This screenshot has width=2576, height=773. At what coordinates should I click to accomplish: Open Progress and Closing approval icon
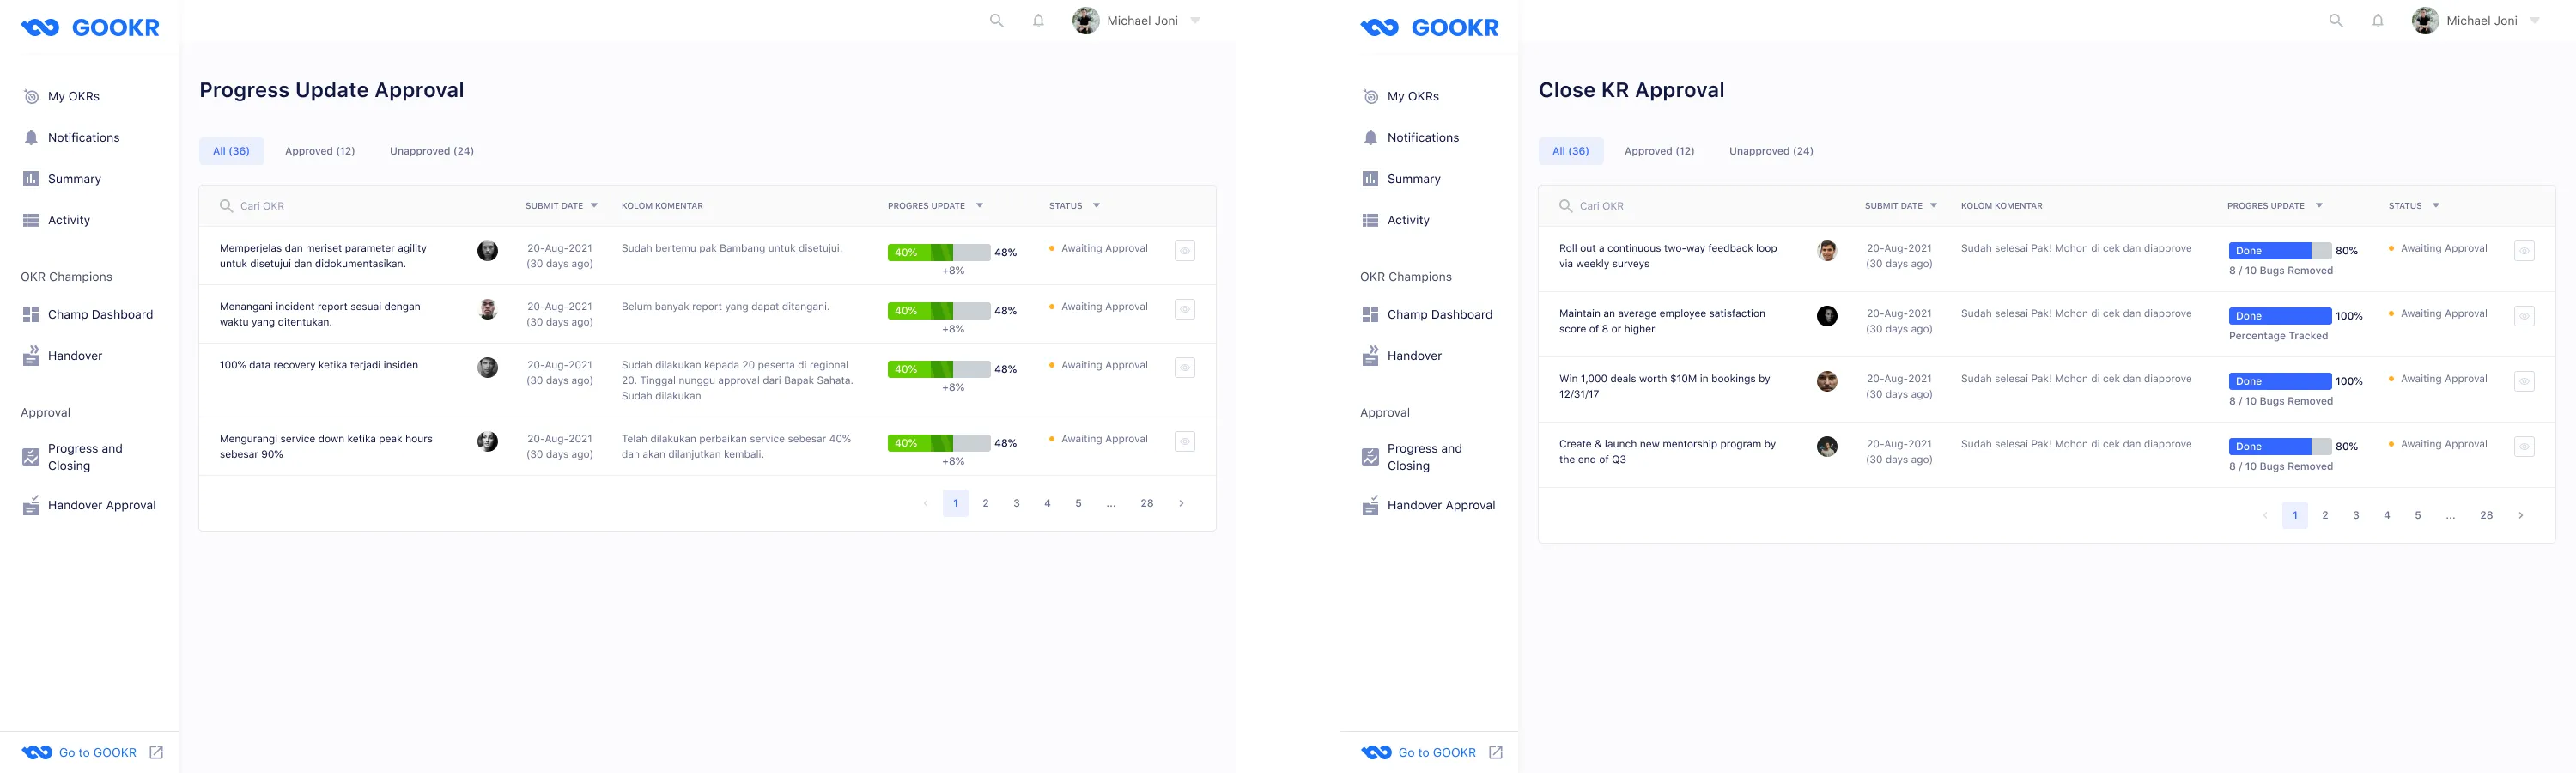pos(30,456)
